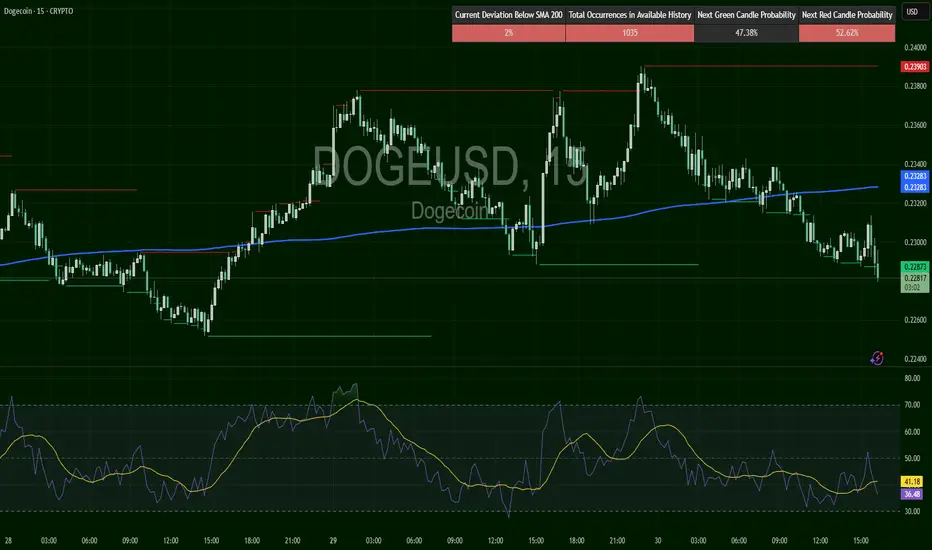Screen dimensions: 932x550
Task: Click the 0.23600 price axis tick
Action: pyautogui.click(x=915, y=125)
